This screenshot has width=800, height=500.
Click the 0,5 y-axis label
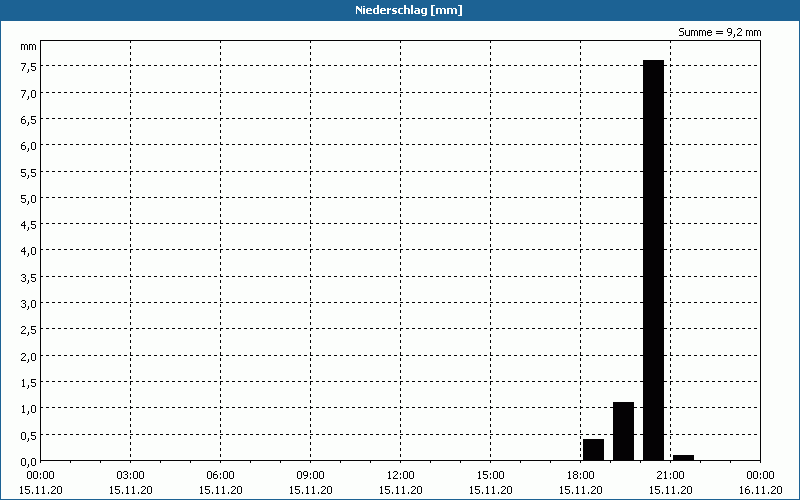click(29, 436)
